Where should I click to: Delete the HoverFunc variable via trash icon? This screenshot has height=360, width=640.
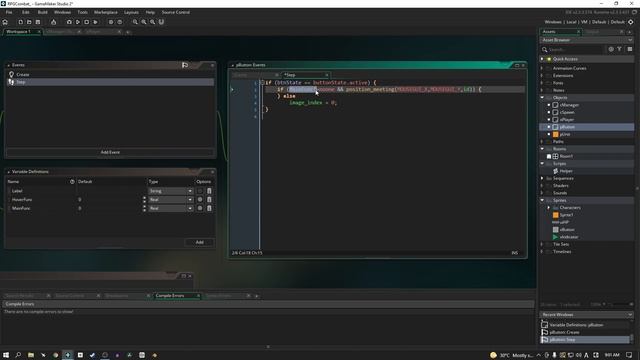point(209,200)
